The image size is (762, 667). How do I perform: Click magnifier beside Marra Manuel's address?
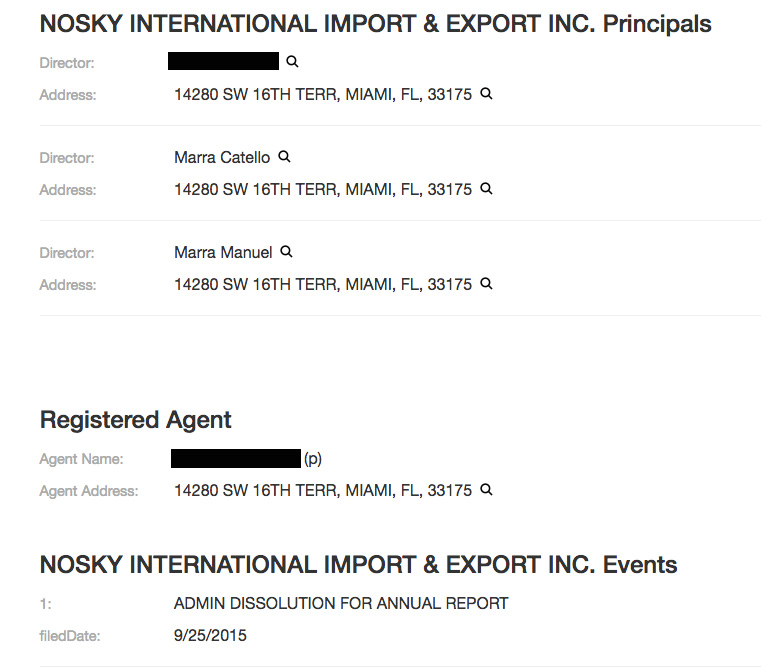point(486,283)
